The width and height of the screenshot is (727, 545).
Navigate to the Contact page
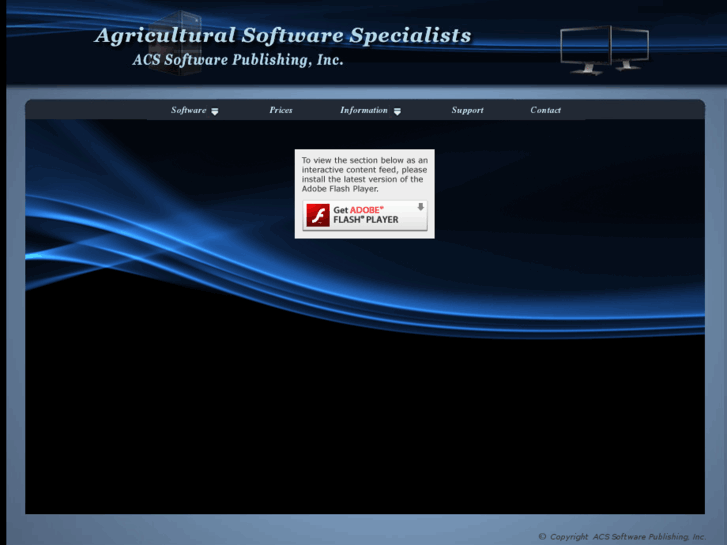545,110
